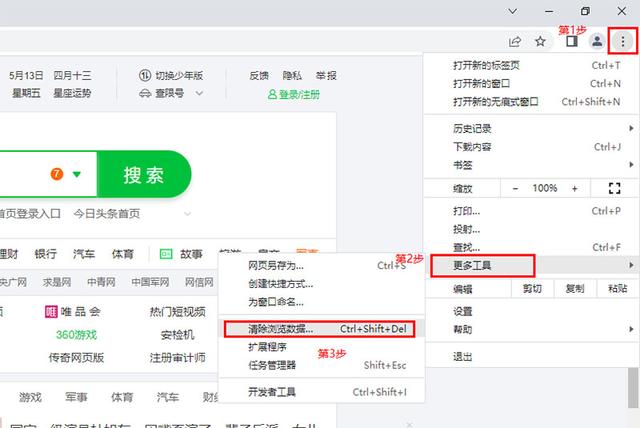Click the green 故事 icon

point(165,254)
